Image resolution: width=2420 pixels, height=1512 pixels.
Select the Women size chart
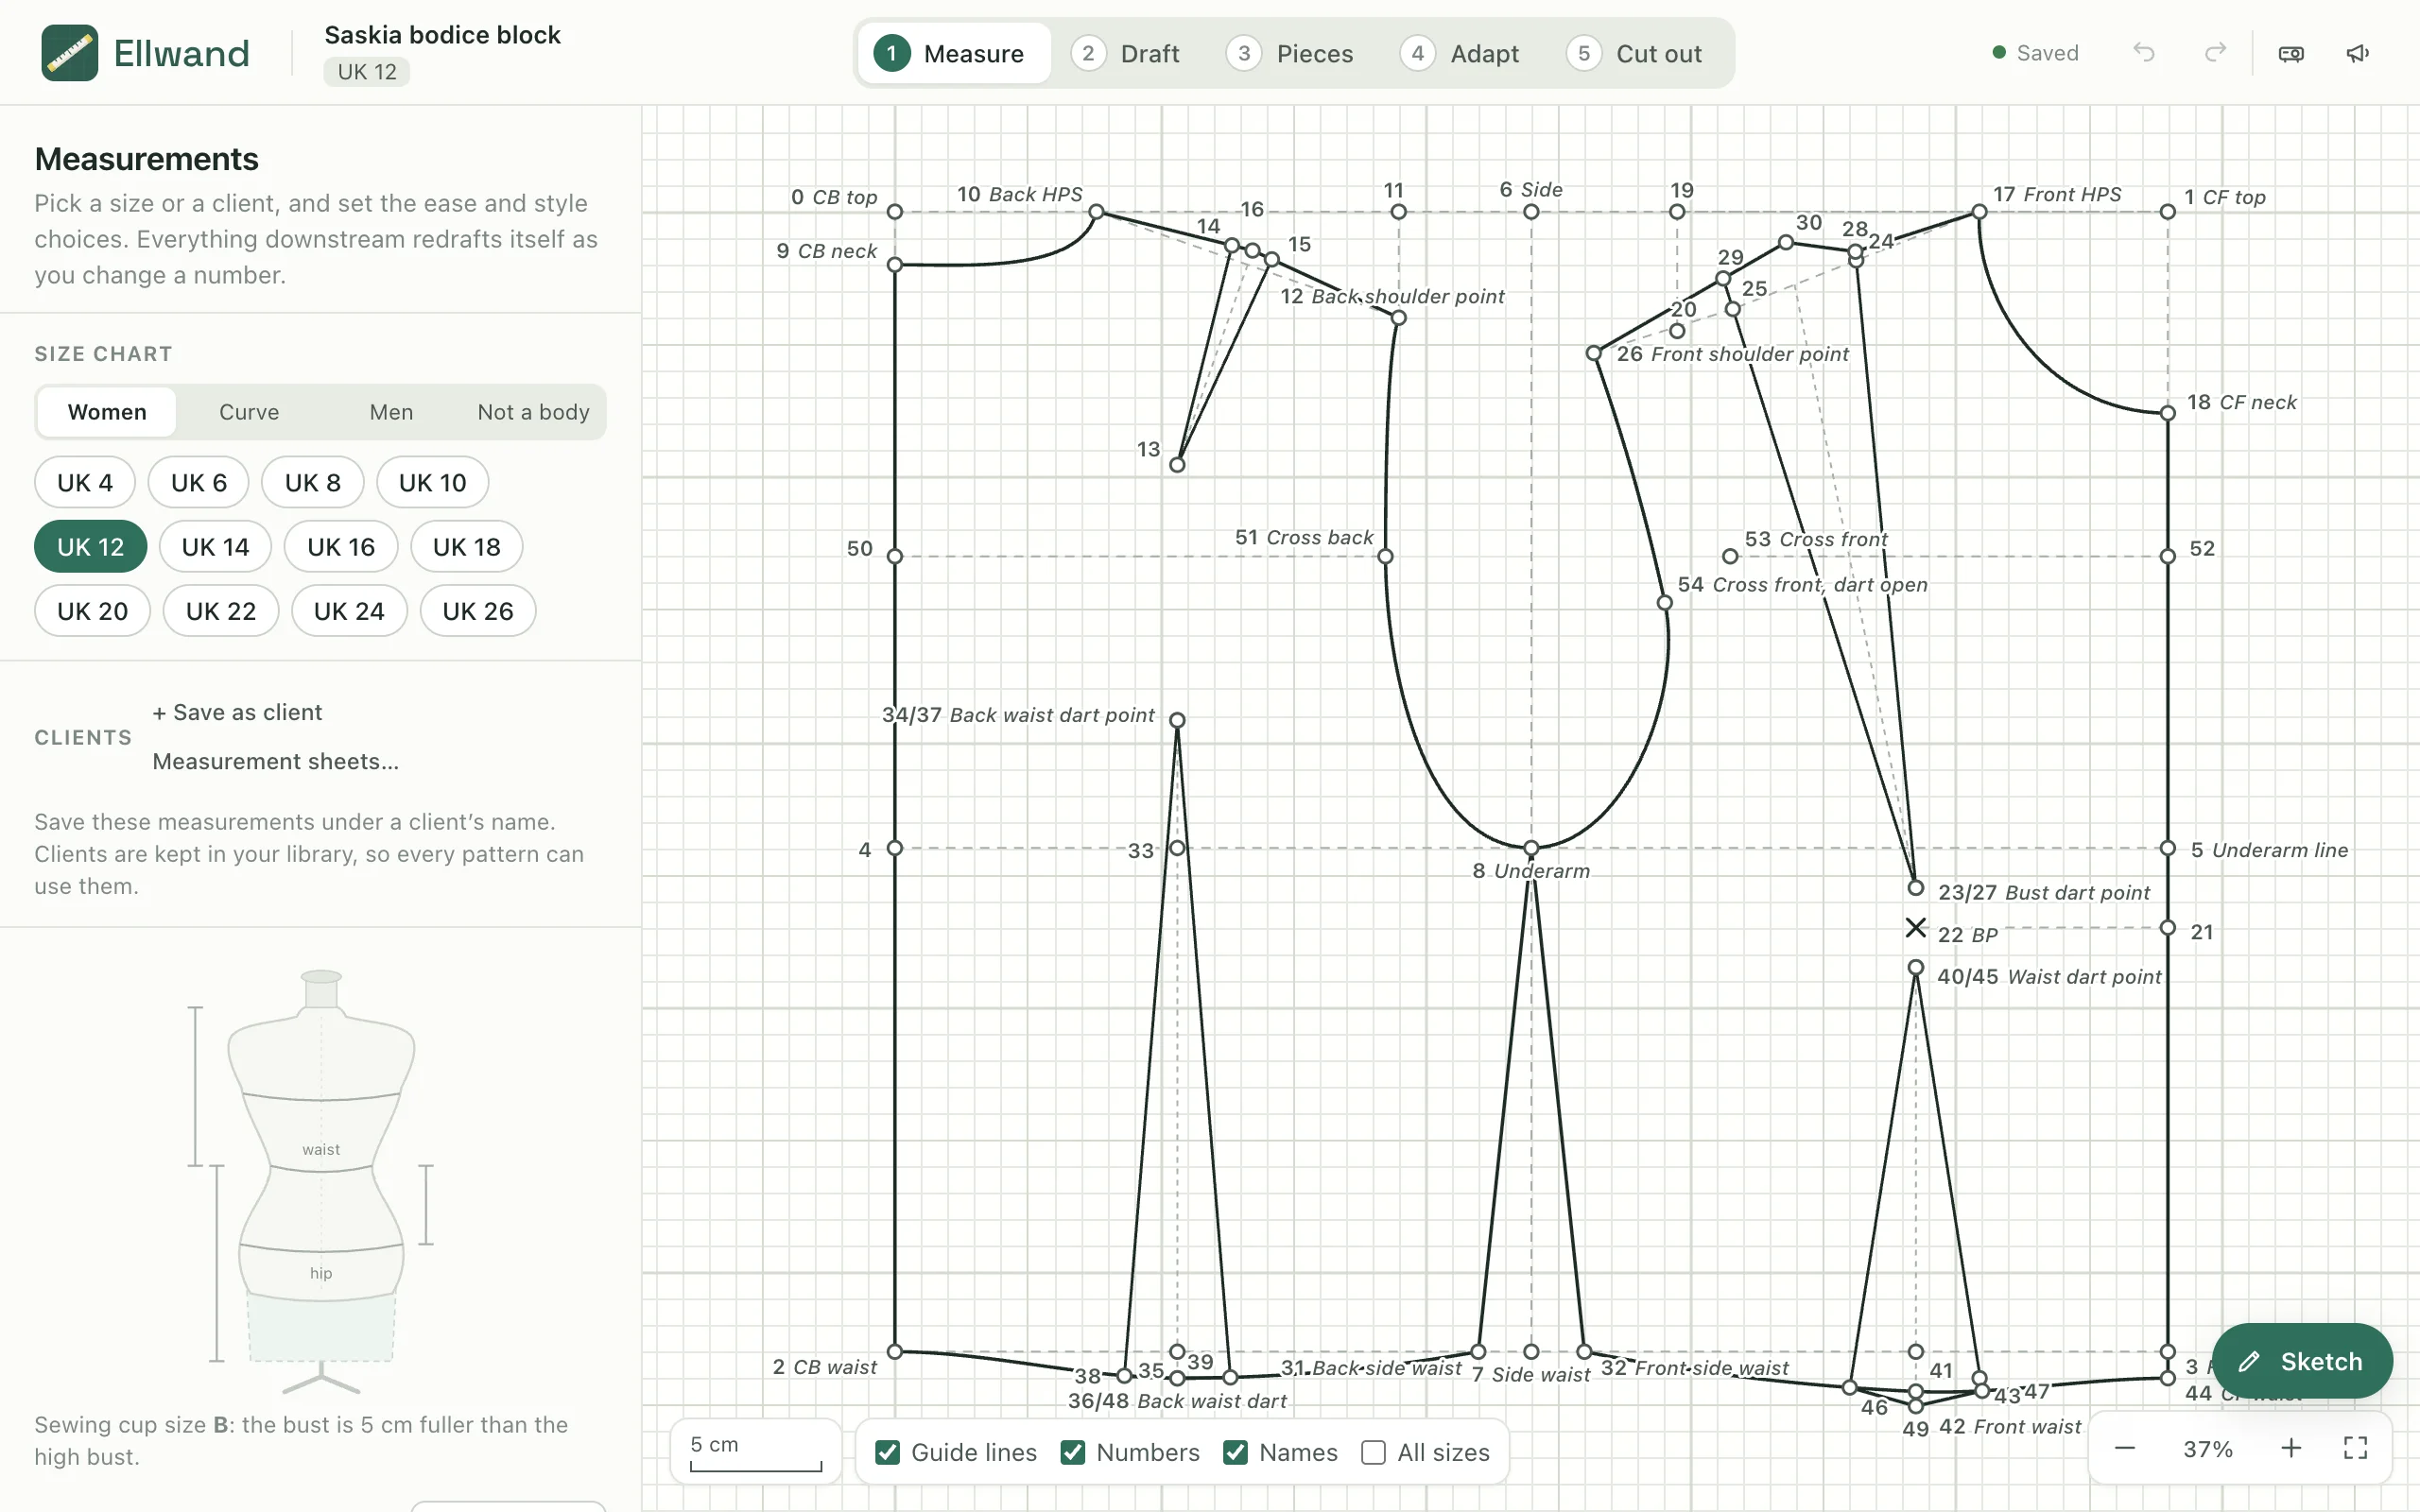point(107,412)
